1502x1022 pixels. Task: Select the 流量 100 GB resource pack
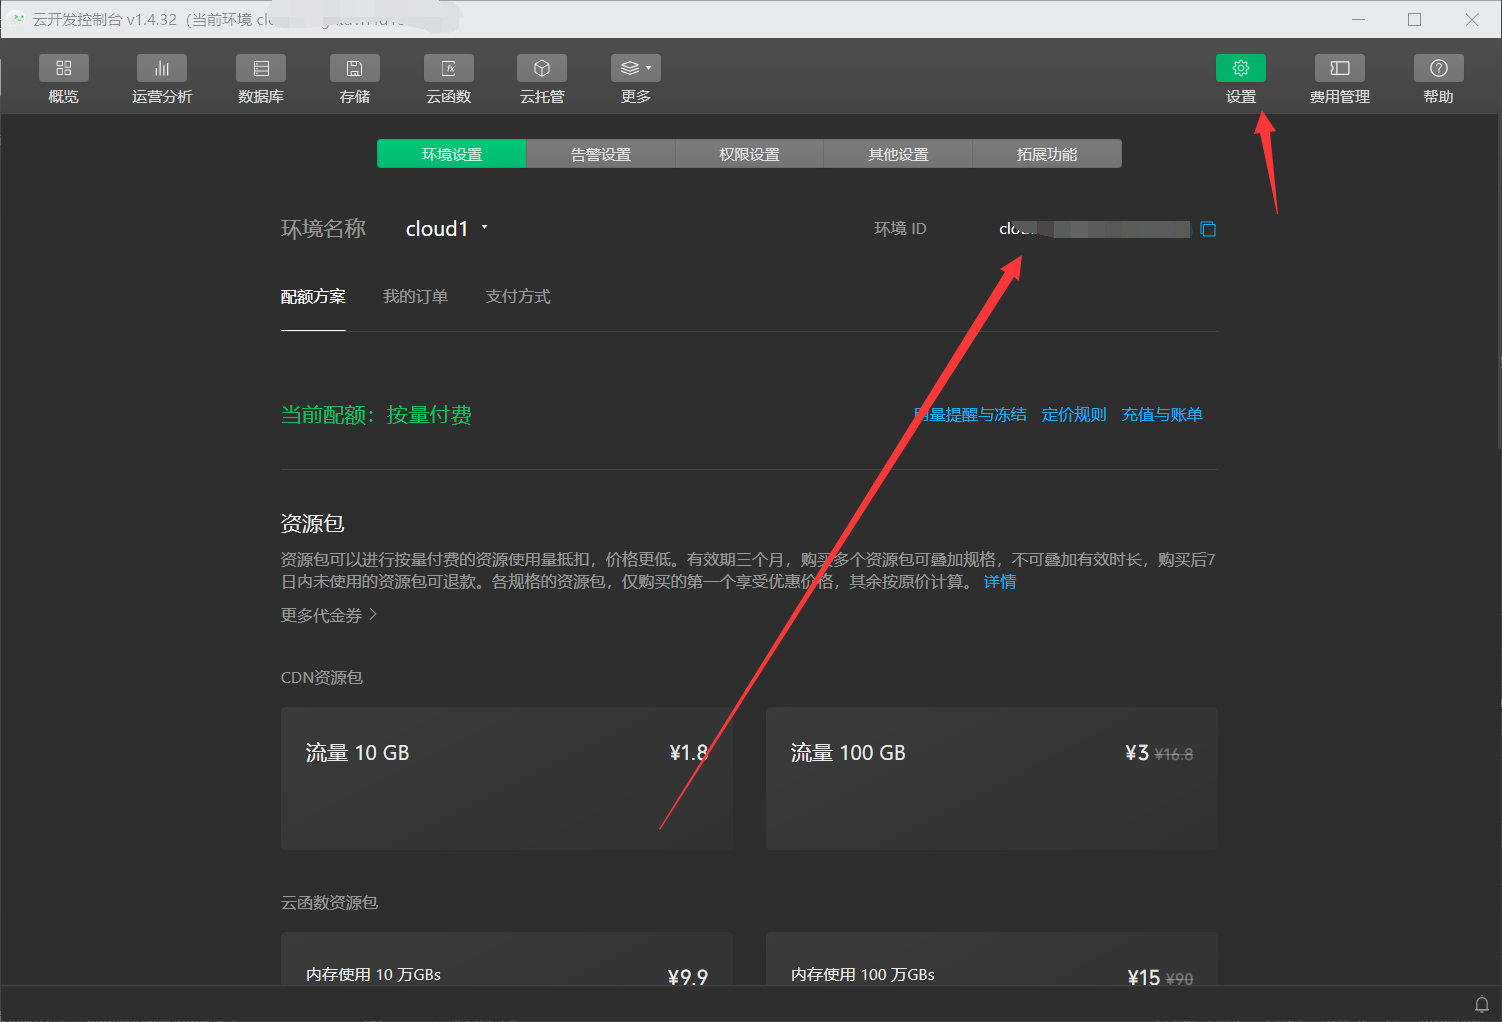(x=990, y=780)
